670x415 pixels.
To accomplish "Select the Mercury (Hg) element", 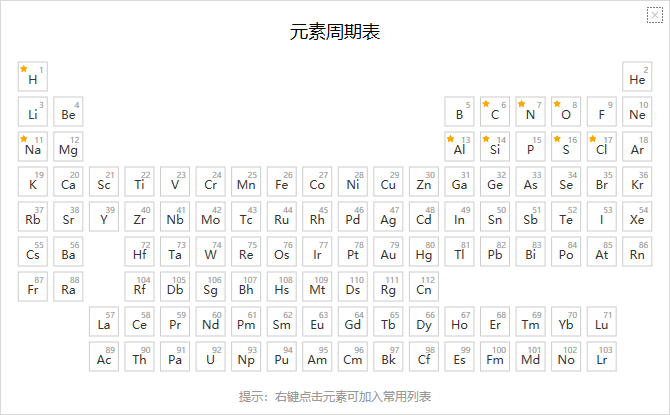I will click(x=424, y=252).
